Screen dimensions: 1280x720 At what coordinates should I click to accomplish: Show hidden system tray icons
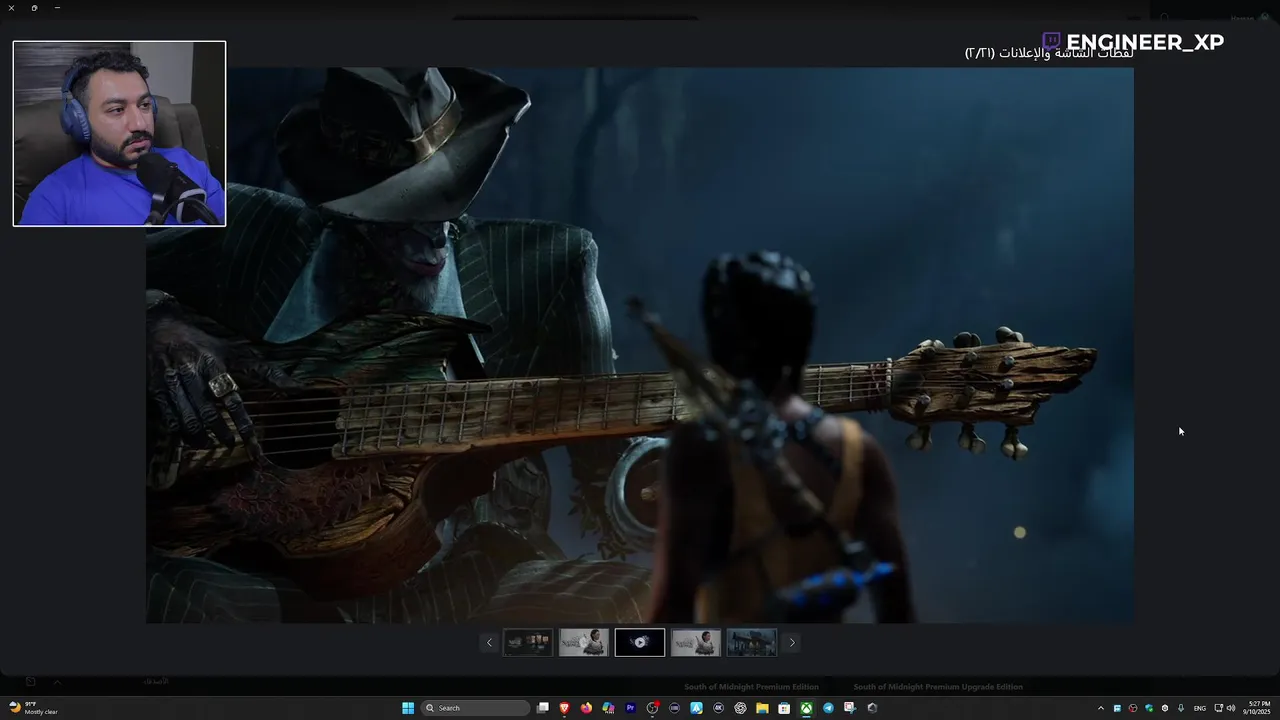[1101, 708]
